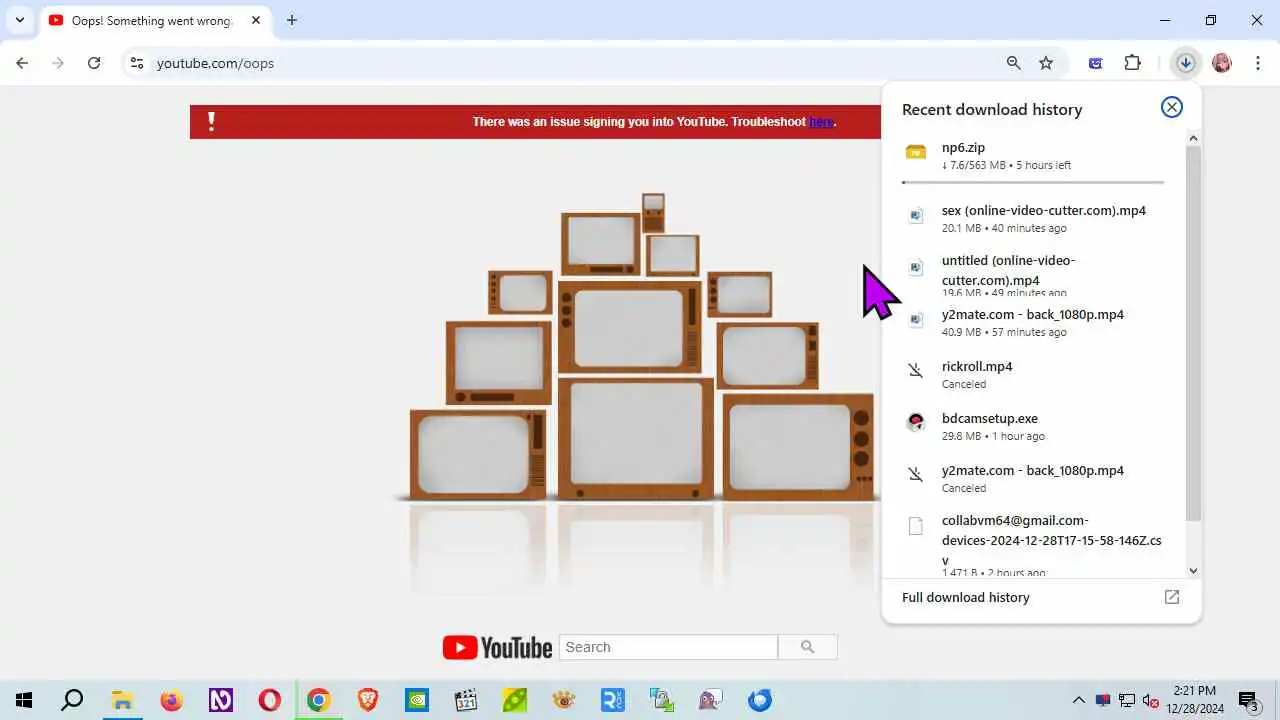Screen dimensions: 1280x720
Task: Show hidden system tray icons
Action: (1078, 700)
